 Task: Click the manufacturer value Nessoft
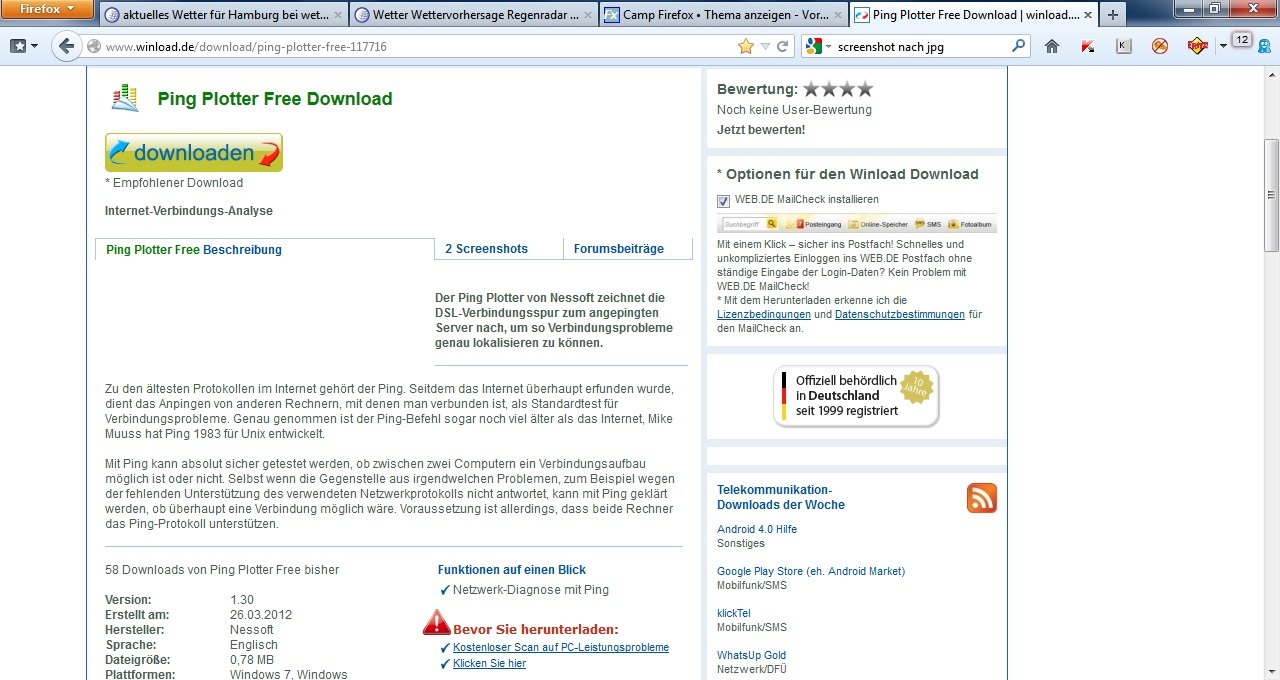pyautogui.click(x=252, y=630)
